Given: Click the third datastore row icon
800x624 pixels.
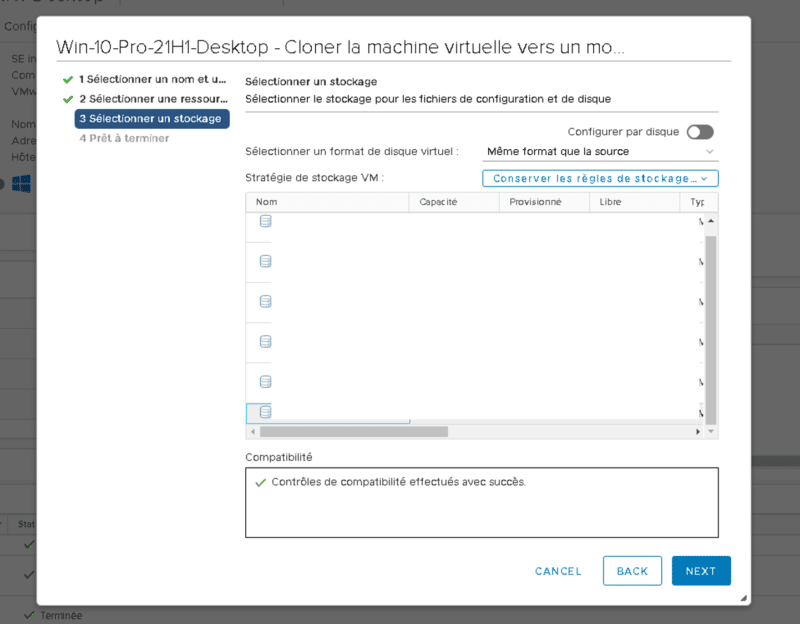Looking at the screenshot, I should click(266, 301).
